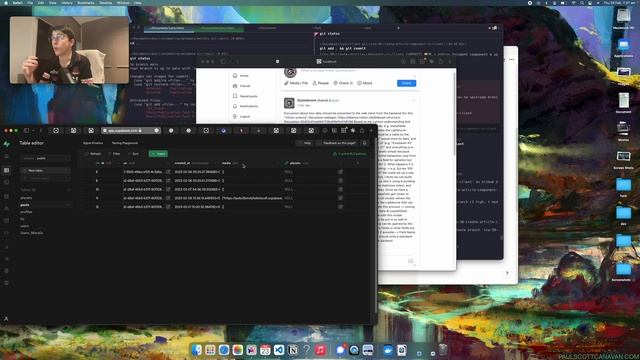
Task: Select the profiles table in sidebar
Action: [26, 212]
